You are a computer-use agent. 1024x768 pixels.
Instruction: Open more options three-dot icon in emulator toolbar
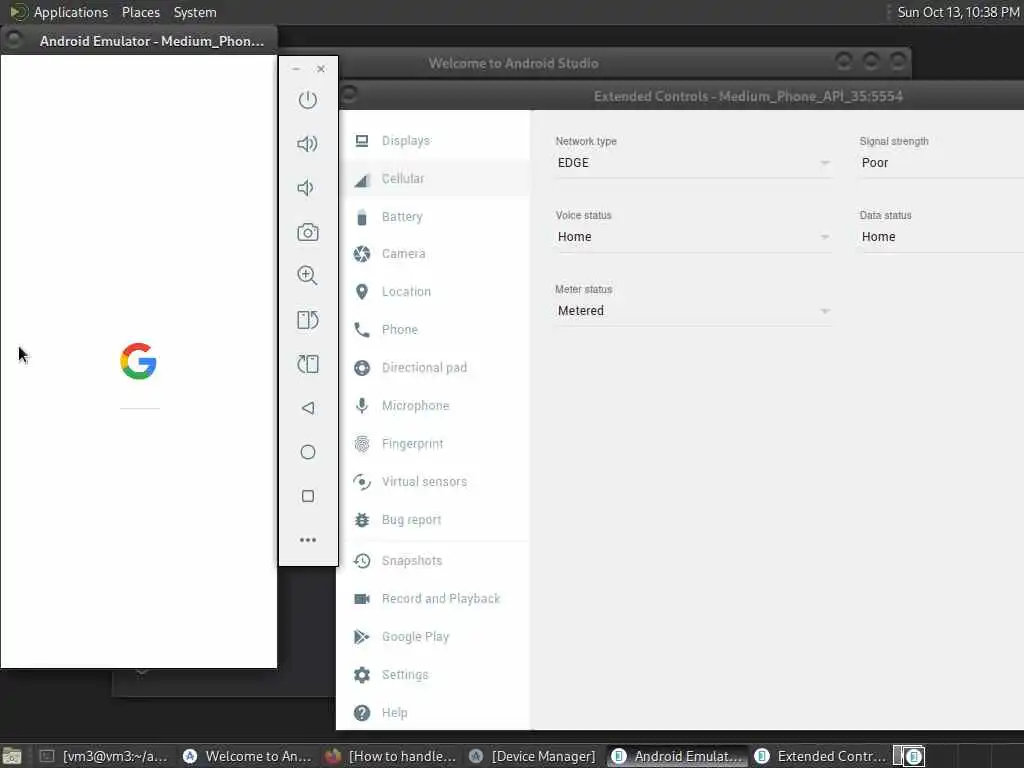click(308, 540)
